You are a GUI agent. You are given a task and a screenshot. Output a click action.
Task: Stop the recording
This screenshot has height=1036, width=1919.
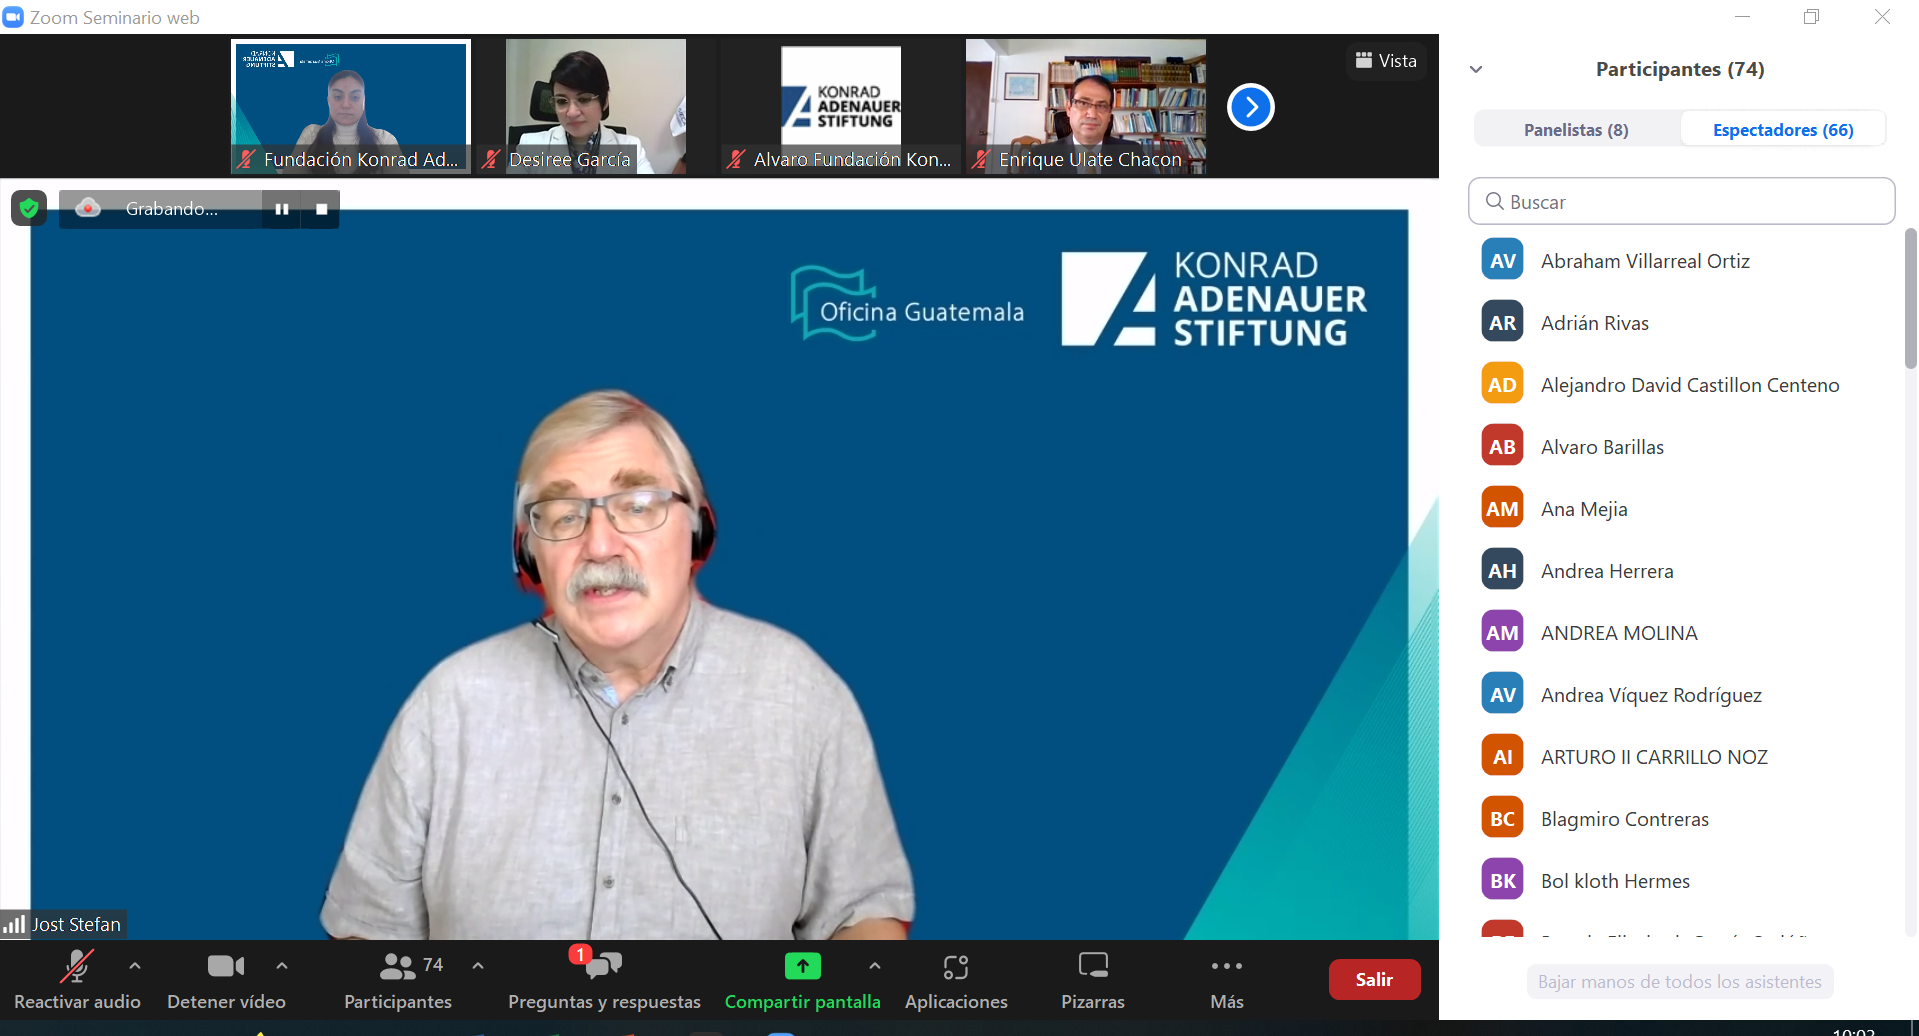pos(321,209)
